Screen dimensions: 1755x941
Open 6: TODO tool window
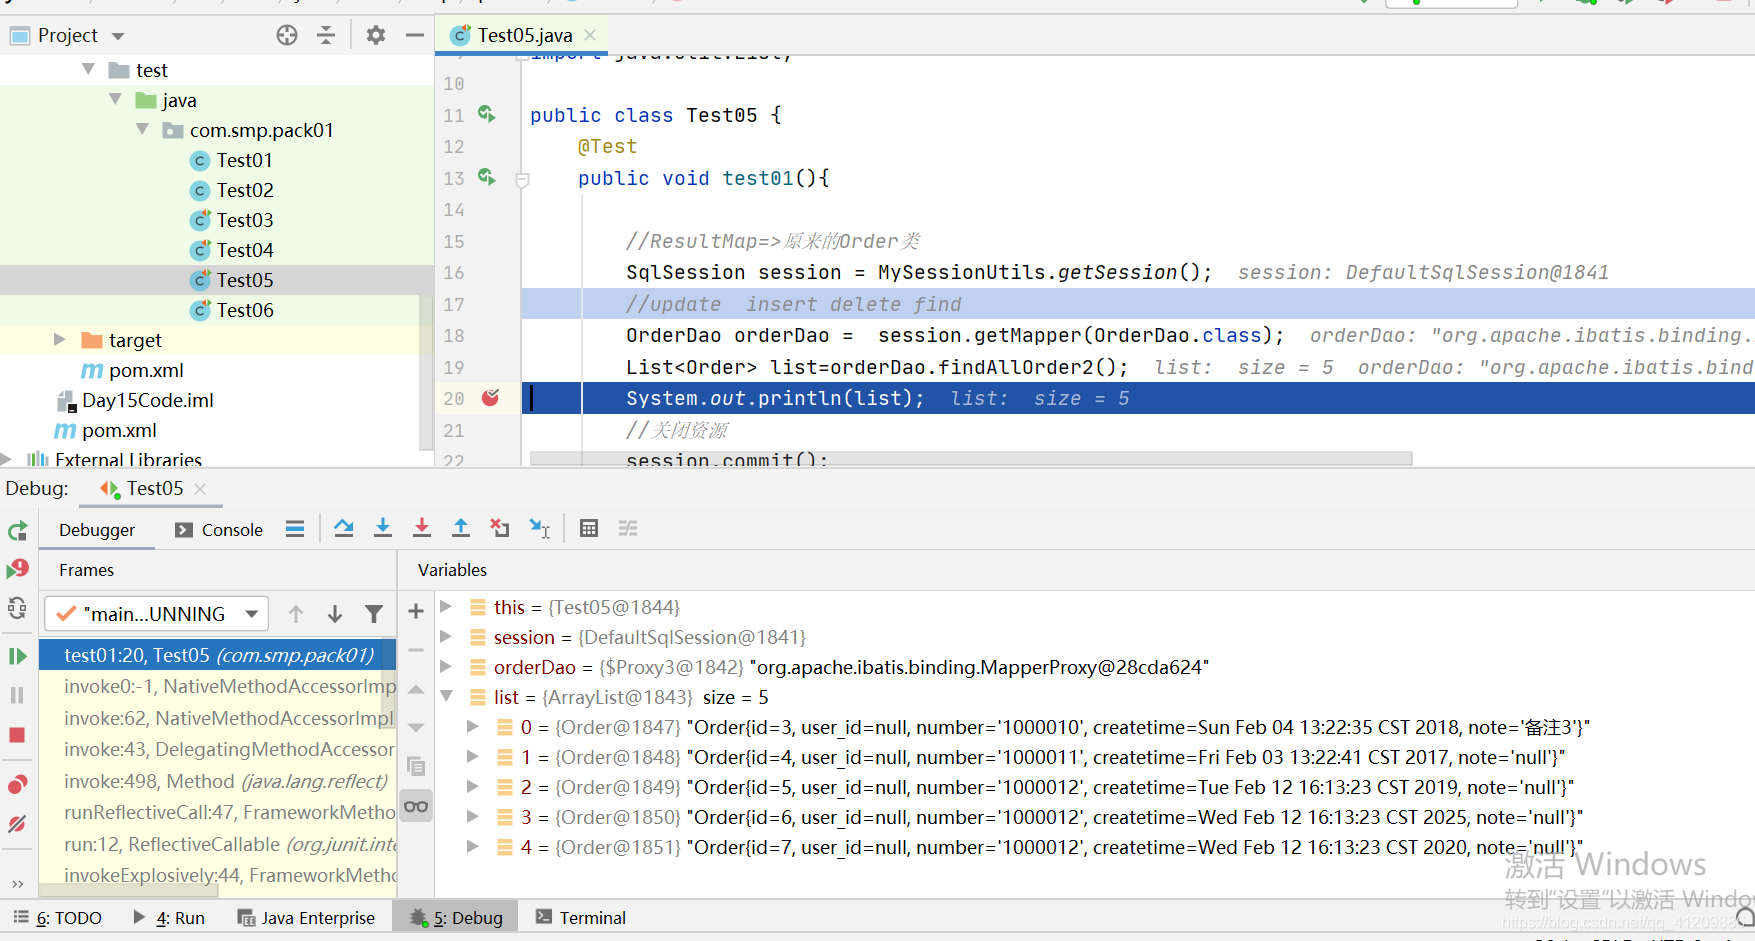pyautogui.click(x=57, y=918)
